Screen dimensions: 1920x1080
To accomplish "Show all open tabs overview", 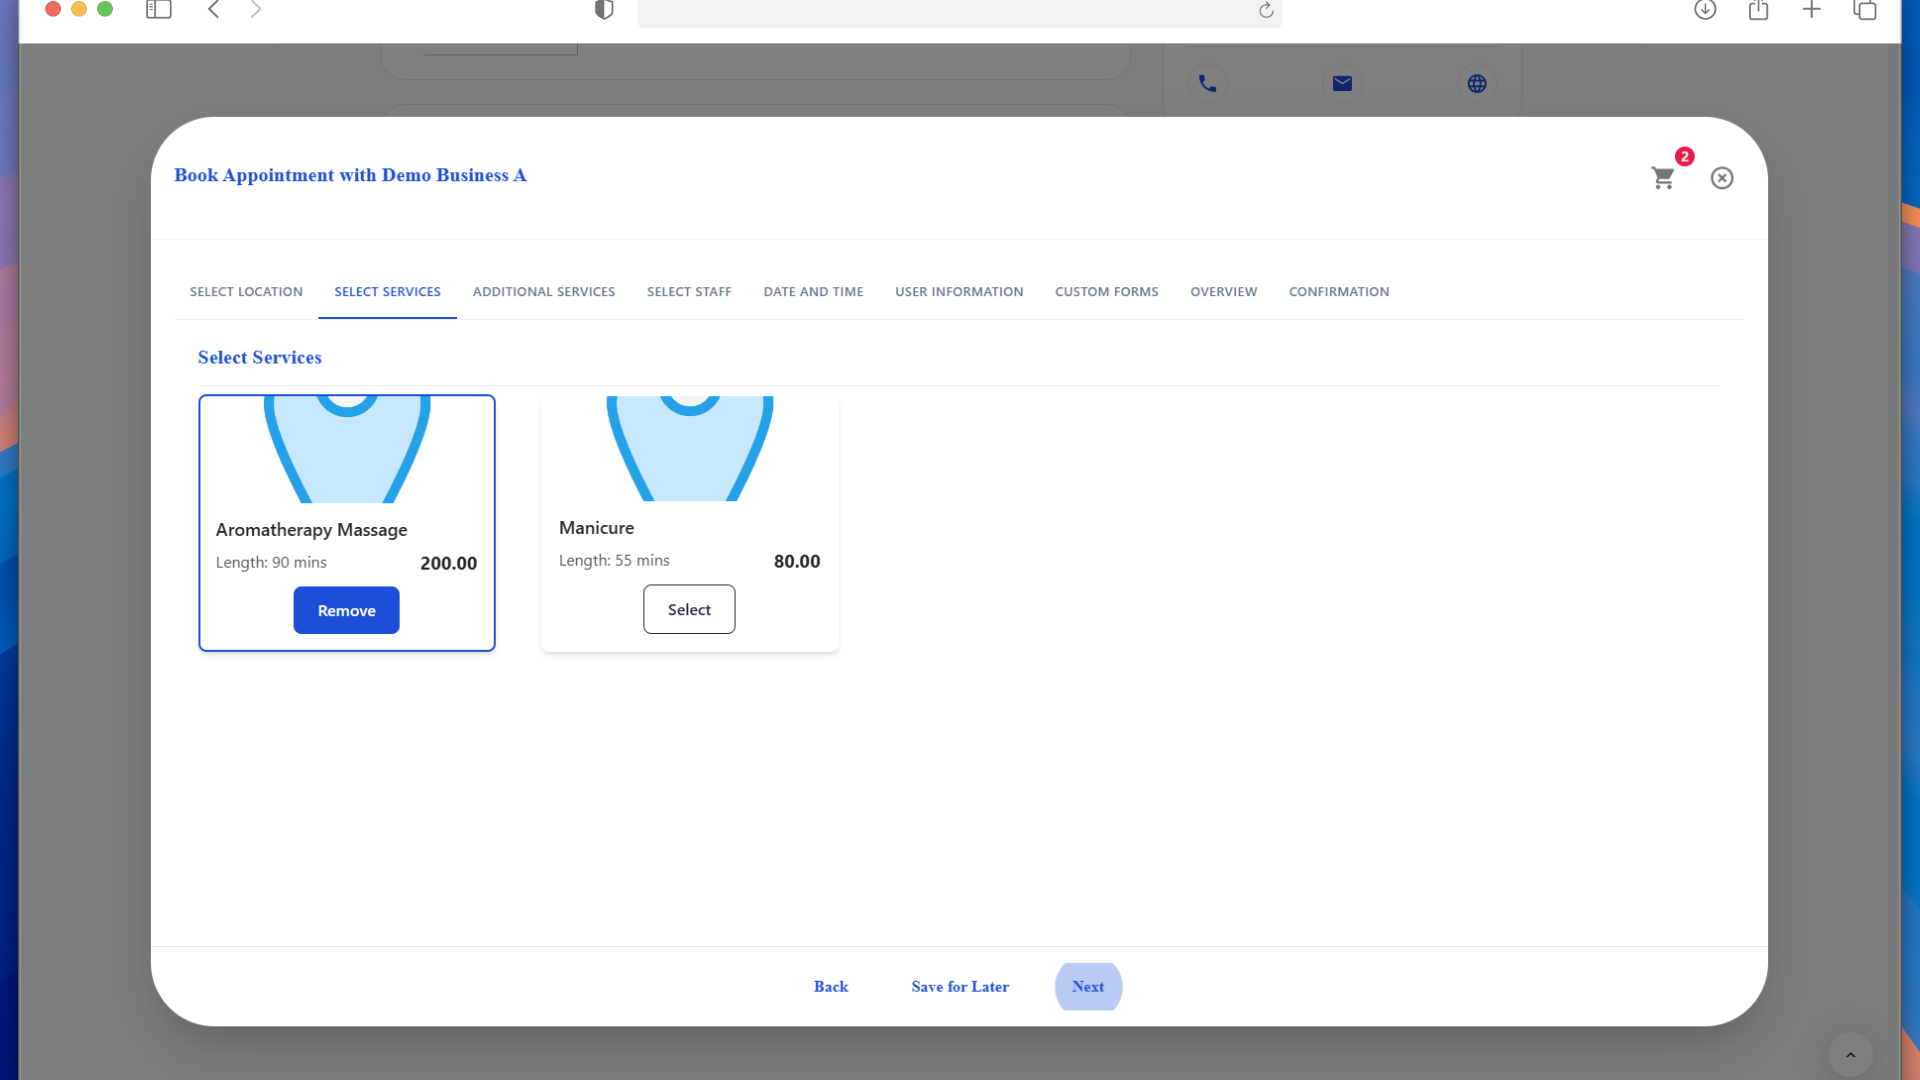I will point(1865,11).
